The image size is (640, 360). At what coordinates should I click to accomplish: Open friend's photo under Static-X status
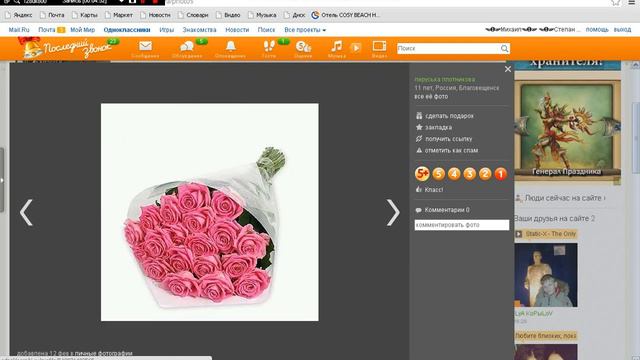point(546,275)
